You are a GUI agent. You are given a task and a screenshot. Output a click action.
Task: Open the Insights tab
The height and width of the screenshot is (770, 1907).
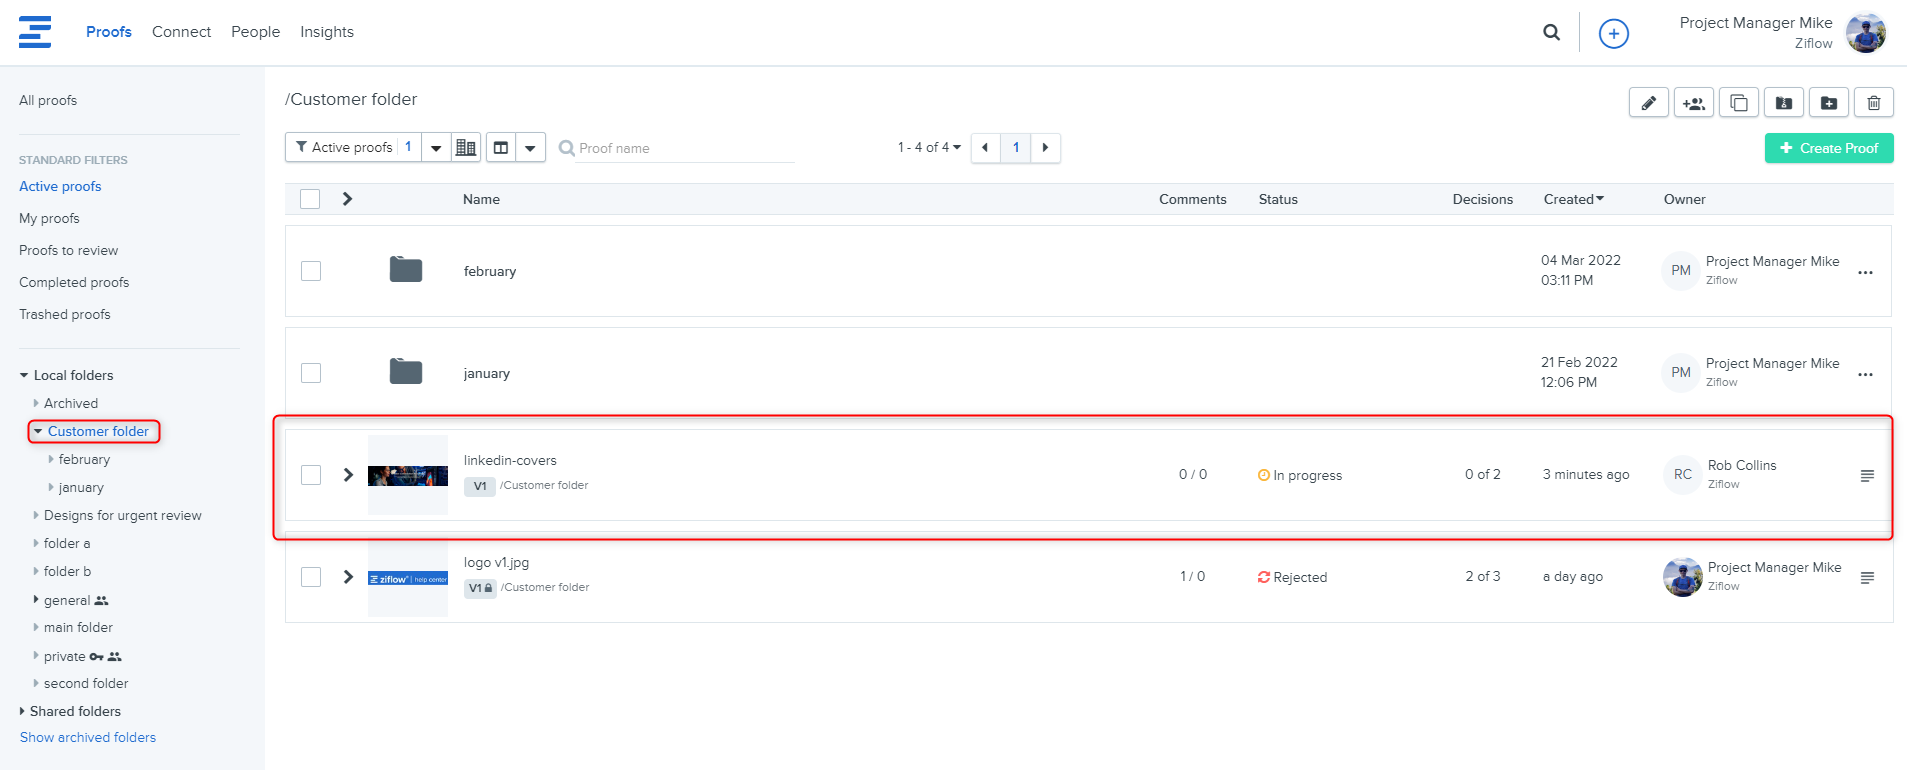[x=326, y=32]
